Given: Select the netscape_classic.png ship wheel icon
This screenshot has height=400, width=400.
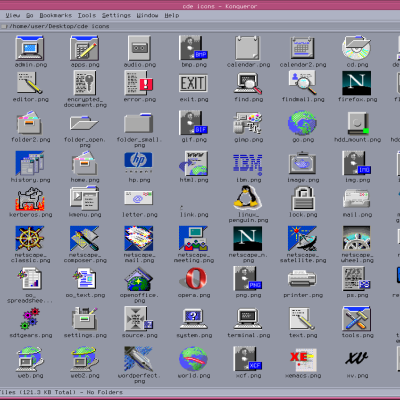Looking at the screenshot, I should (x=30, y=238).
